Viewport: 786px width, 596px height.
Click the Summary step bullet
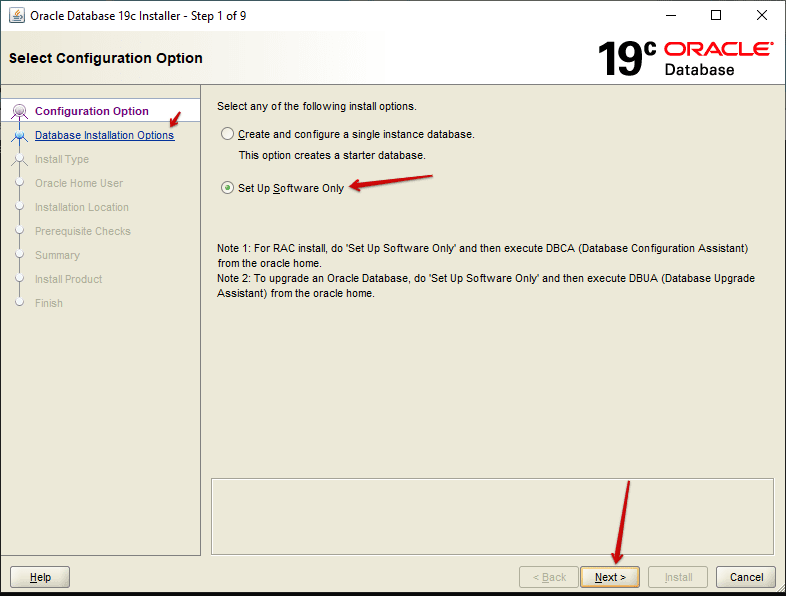coord(20,254)
